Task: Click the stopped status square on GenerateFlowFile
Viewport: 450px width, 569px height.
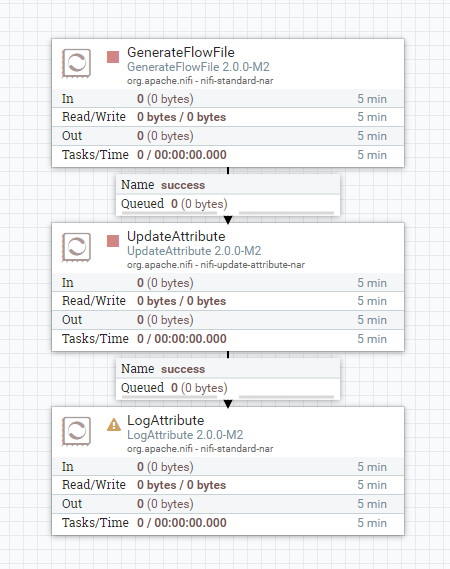Action: (113, 57)
